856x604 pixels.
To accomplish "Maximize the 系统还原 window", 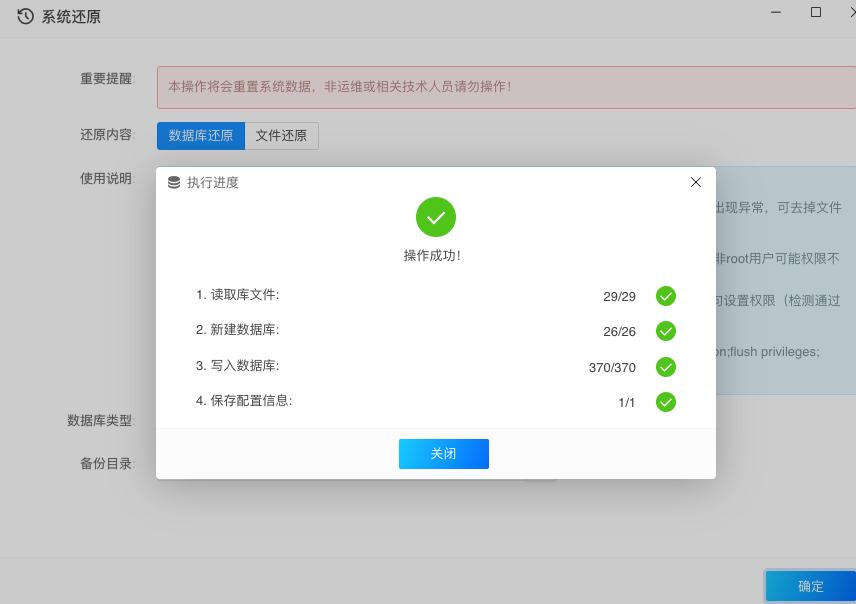I will [816, 12].
